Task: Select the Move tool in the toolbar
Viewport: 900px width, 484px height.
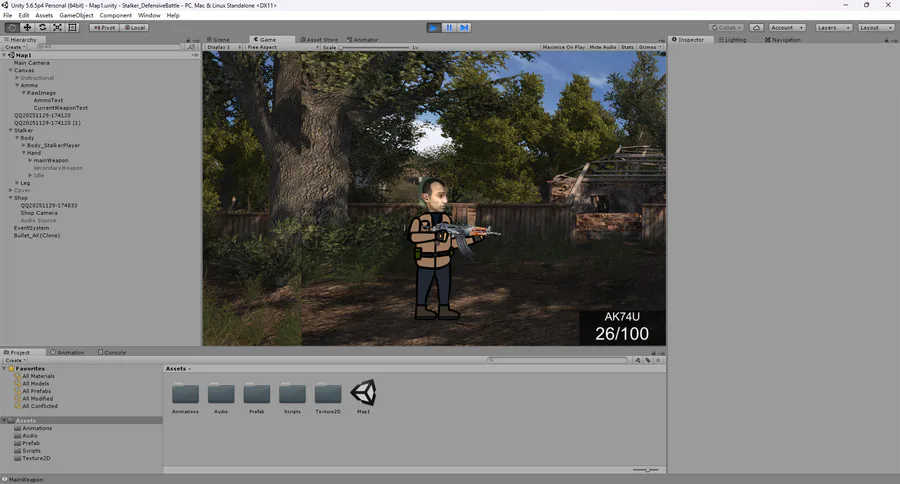Action: pos(27,28)
